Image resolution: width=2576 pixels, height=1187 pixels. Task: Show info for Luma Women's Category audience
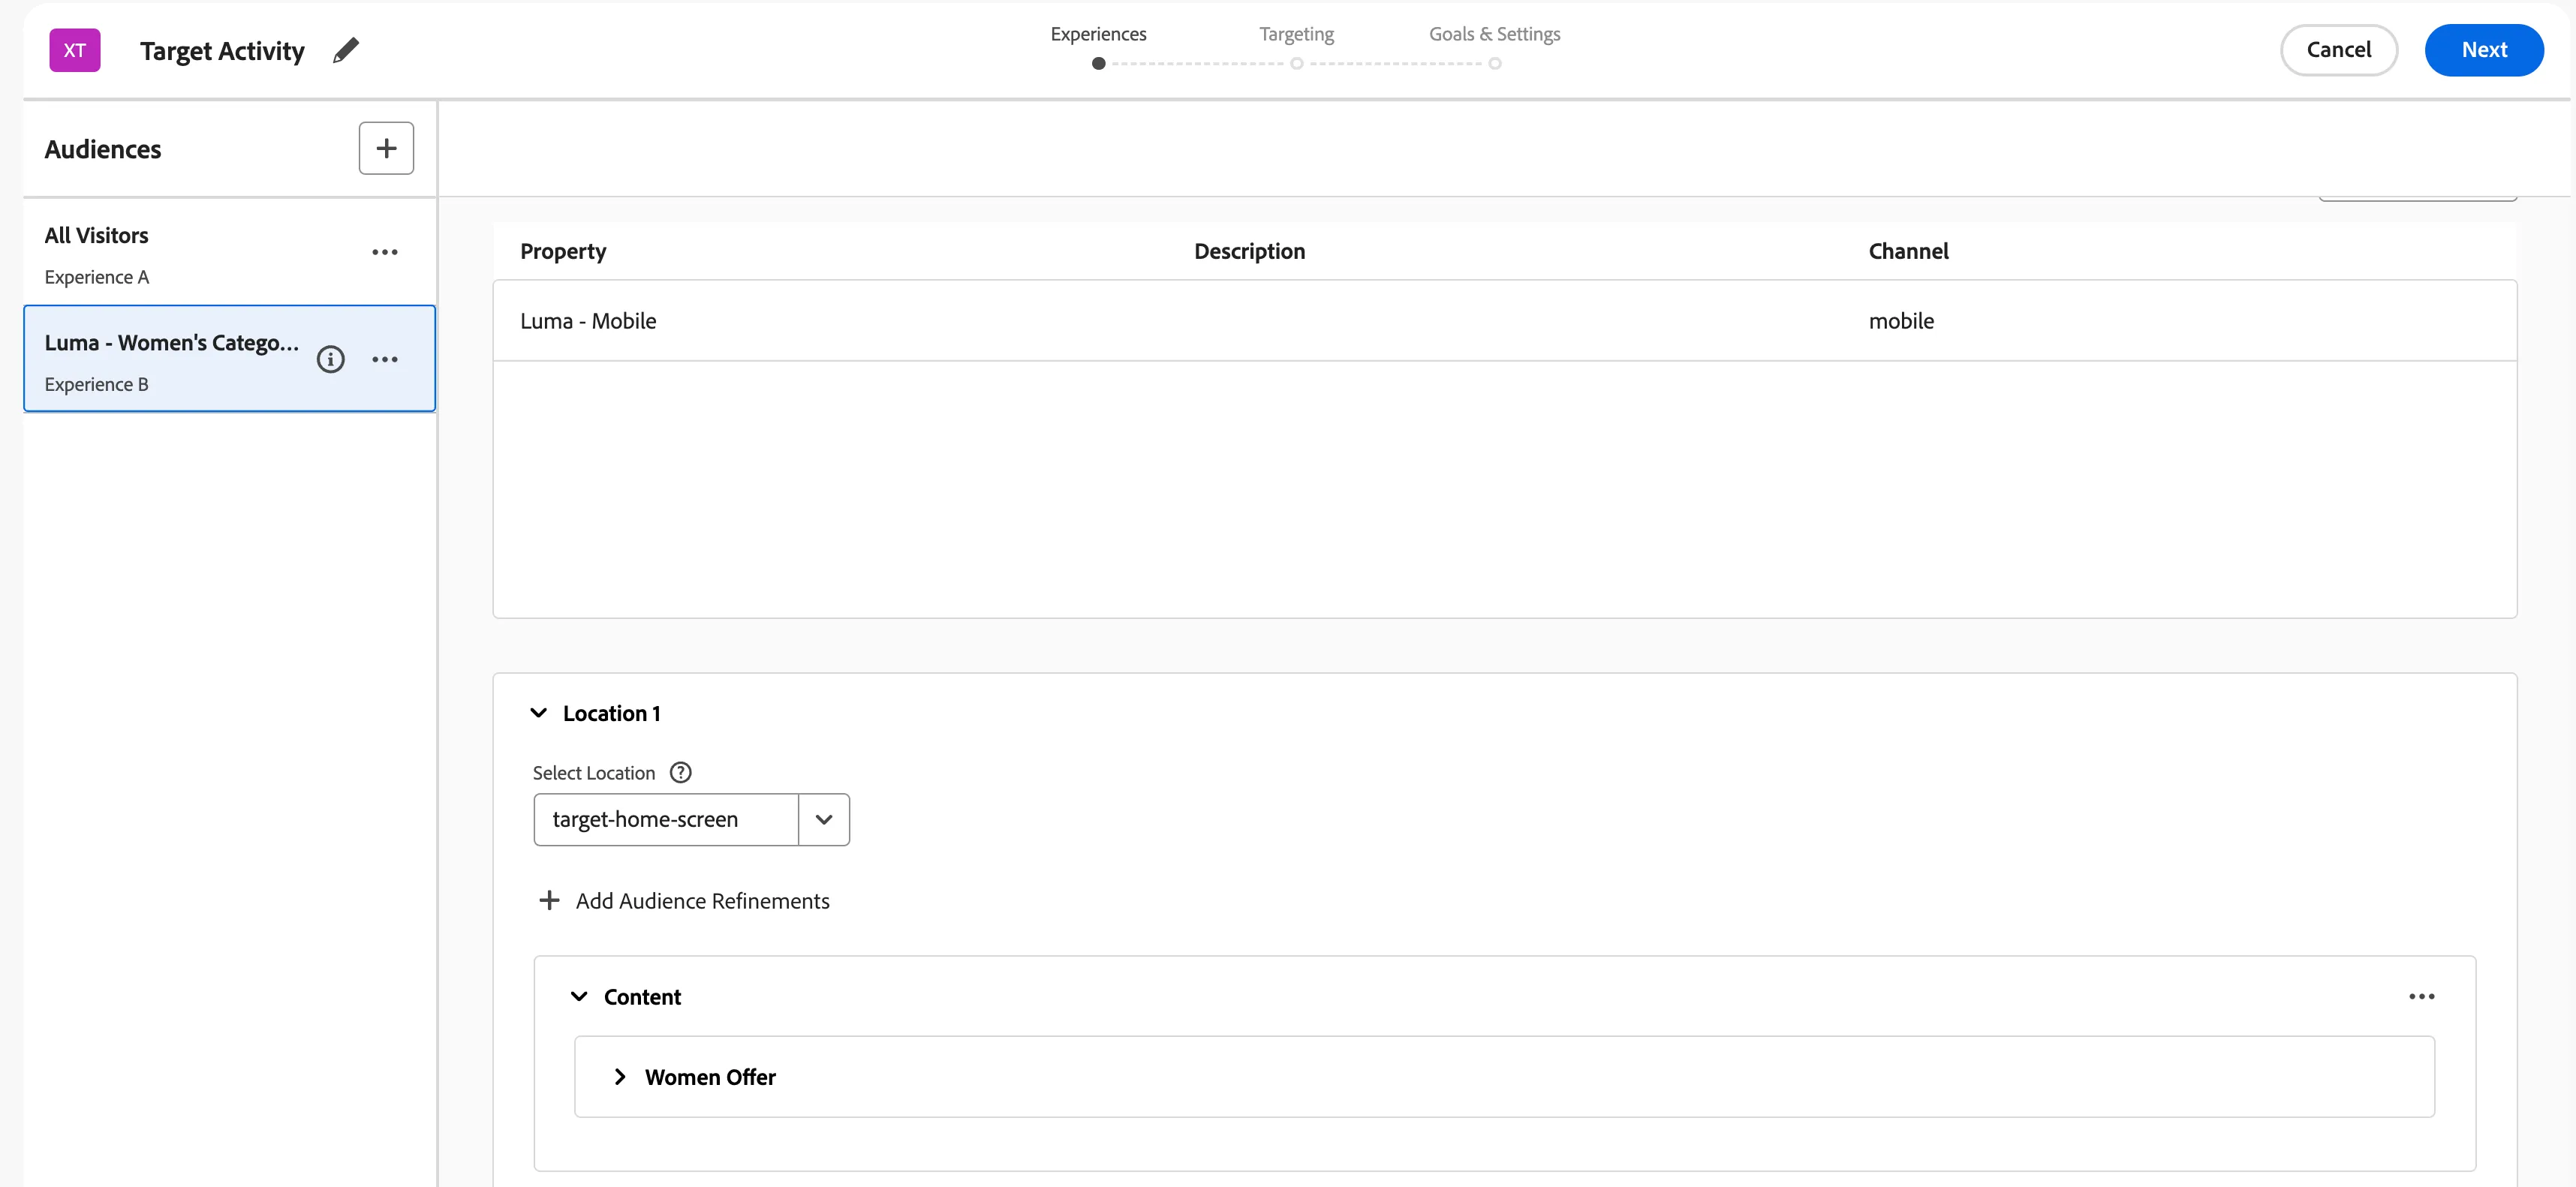pyautogui.click(x=330, y=359)
